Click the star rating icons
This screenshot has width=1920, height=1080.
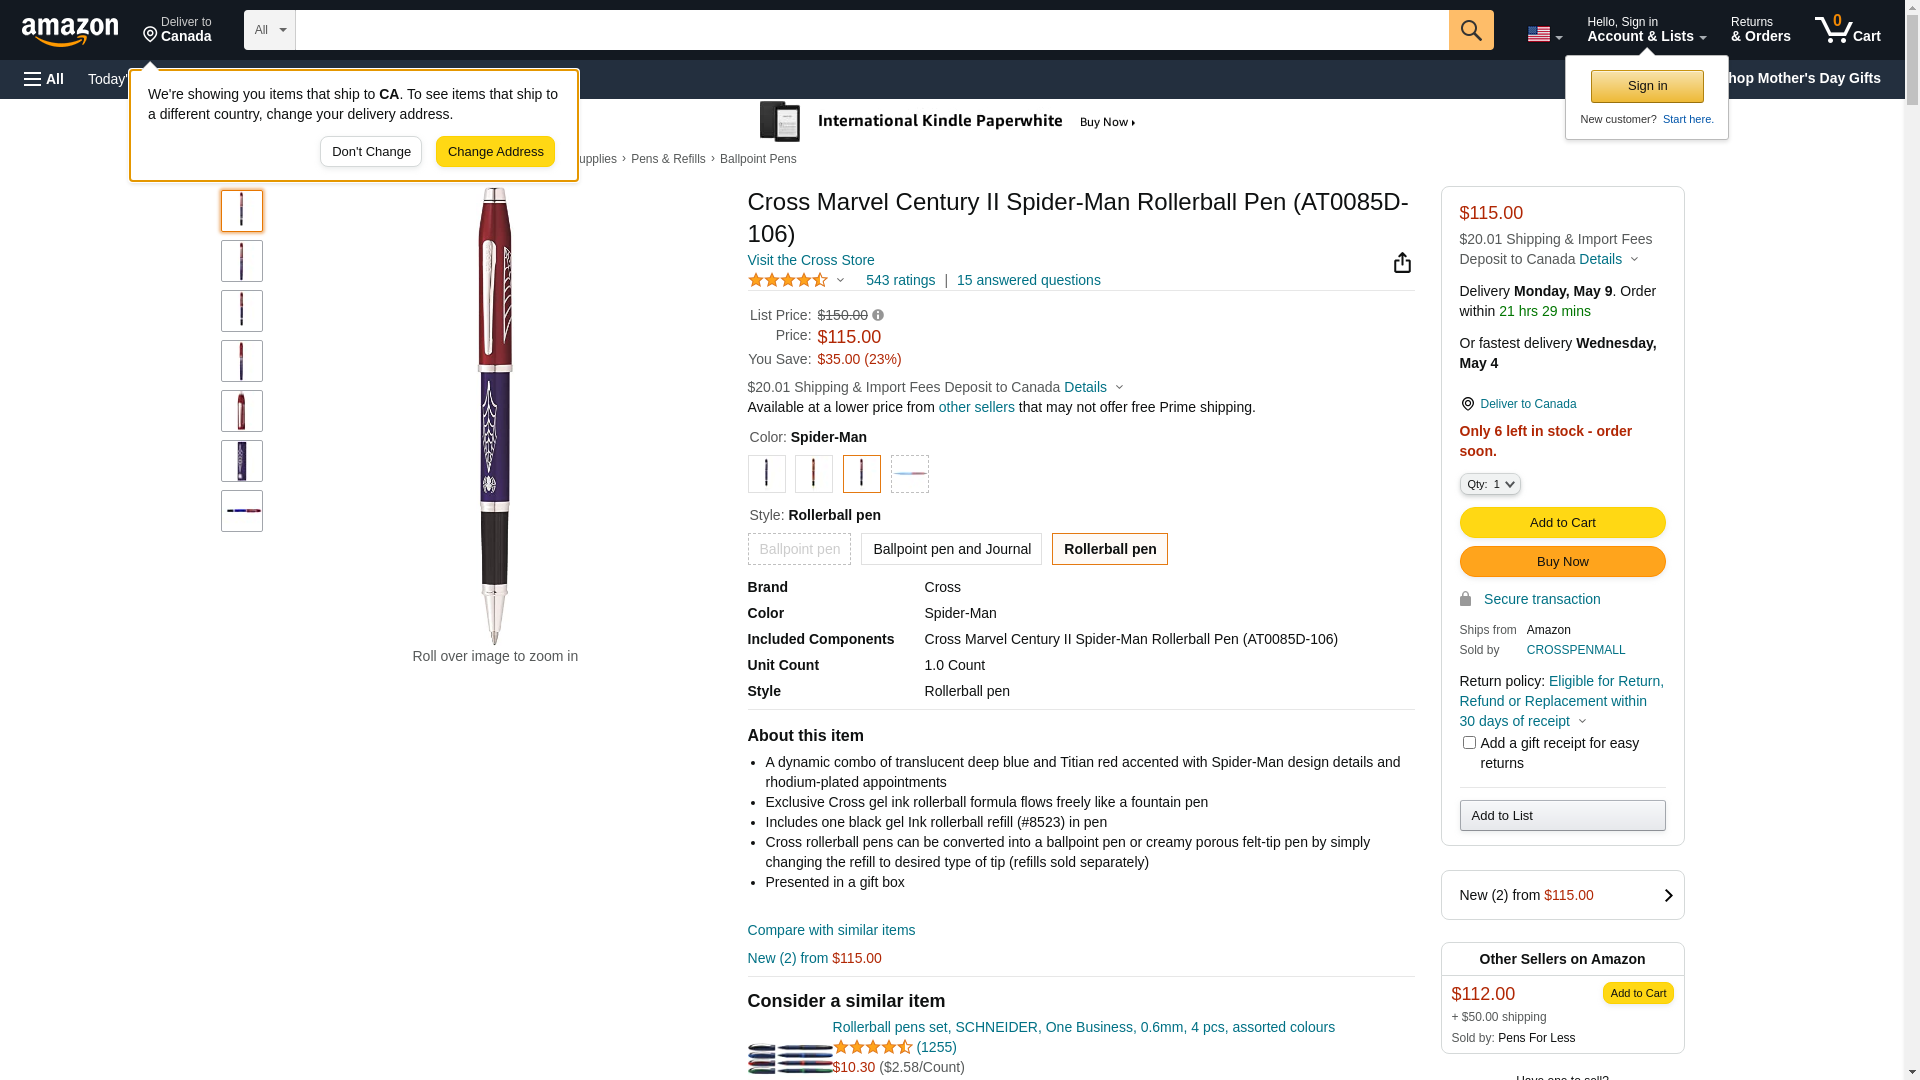(x=788, y=281)
